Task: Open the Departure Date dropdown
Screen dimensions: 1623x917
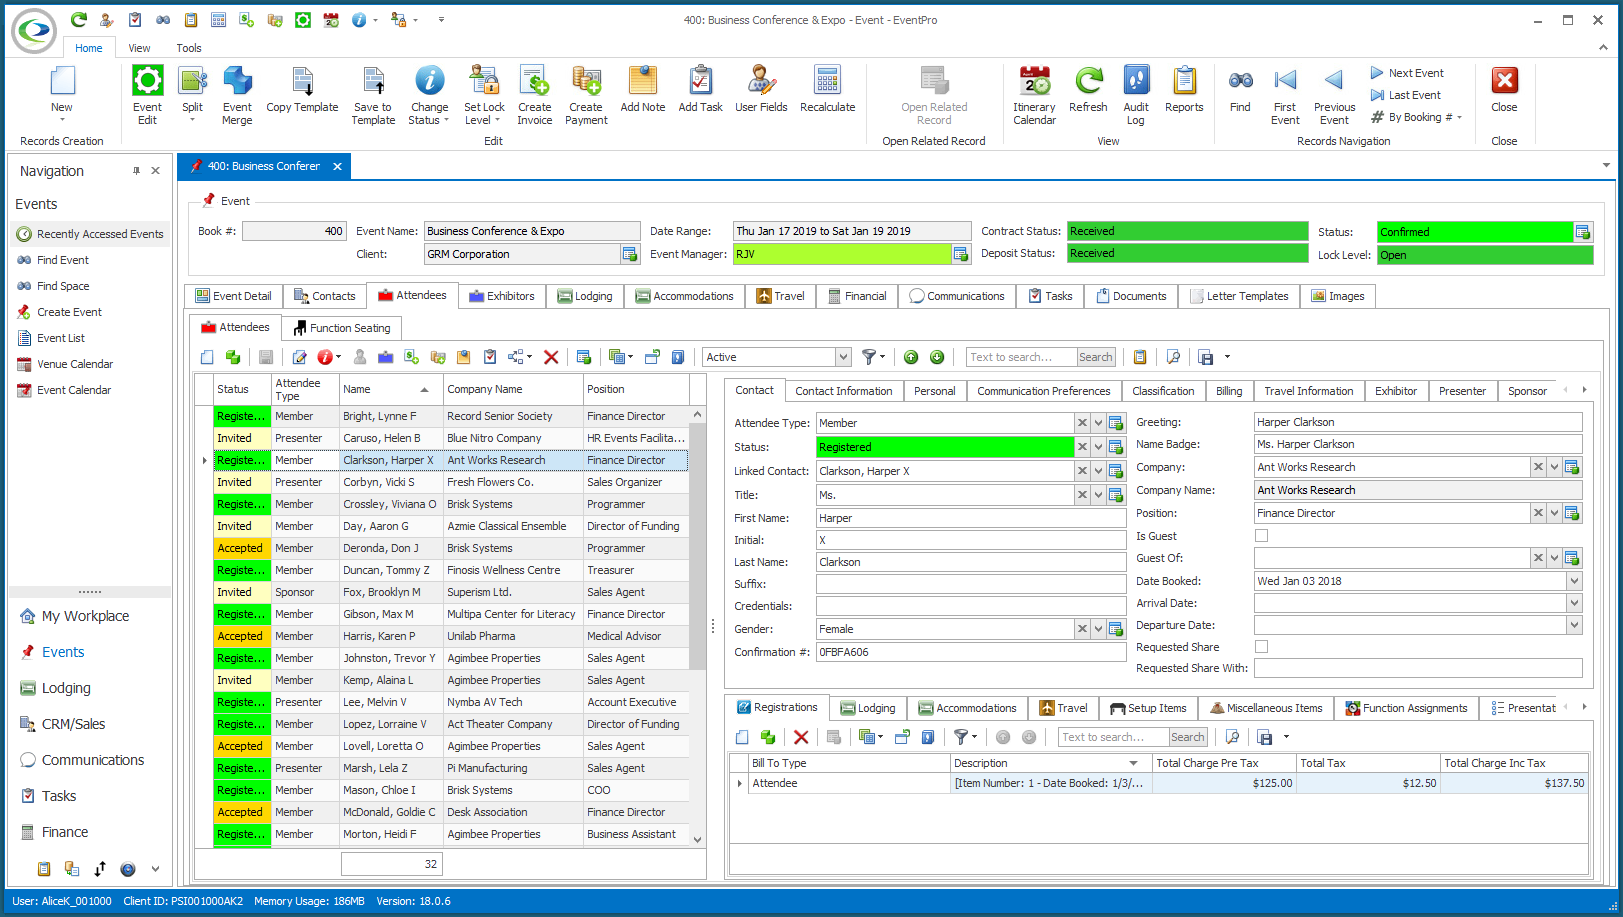Action: click(1574, 625)
